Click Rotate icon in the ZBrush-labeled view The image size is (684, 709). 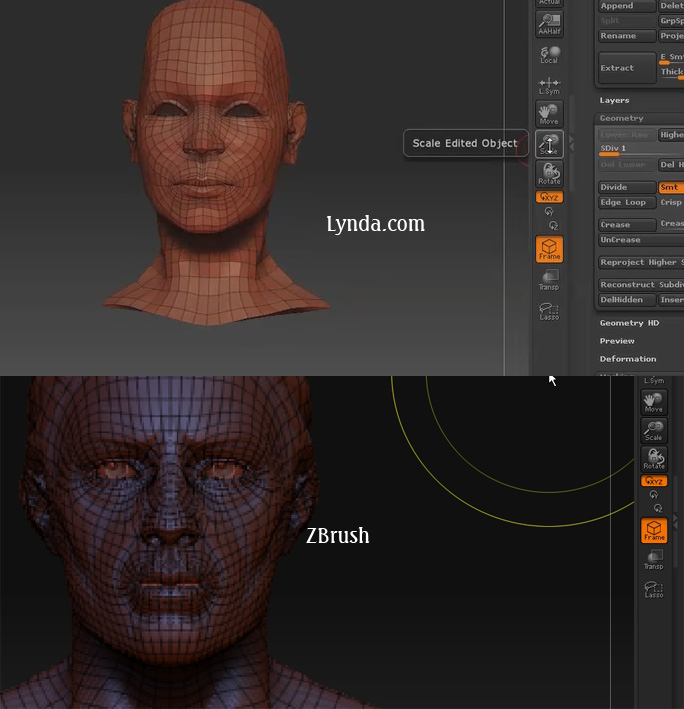653,459
